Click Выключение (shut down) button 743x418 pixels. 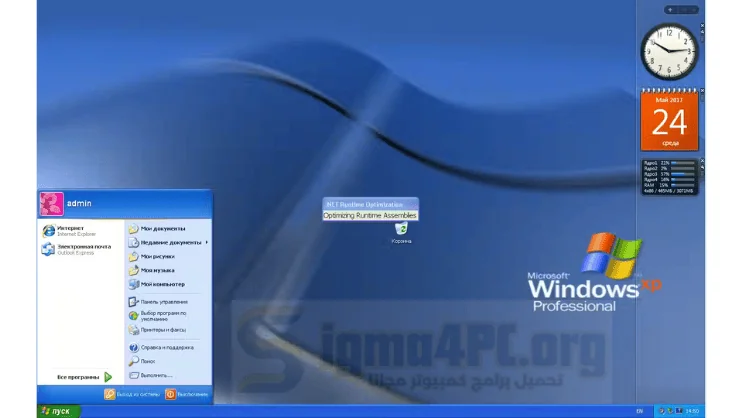point(187,394)
